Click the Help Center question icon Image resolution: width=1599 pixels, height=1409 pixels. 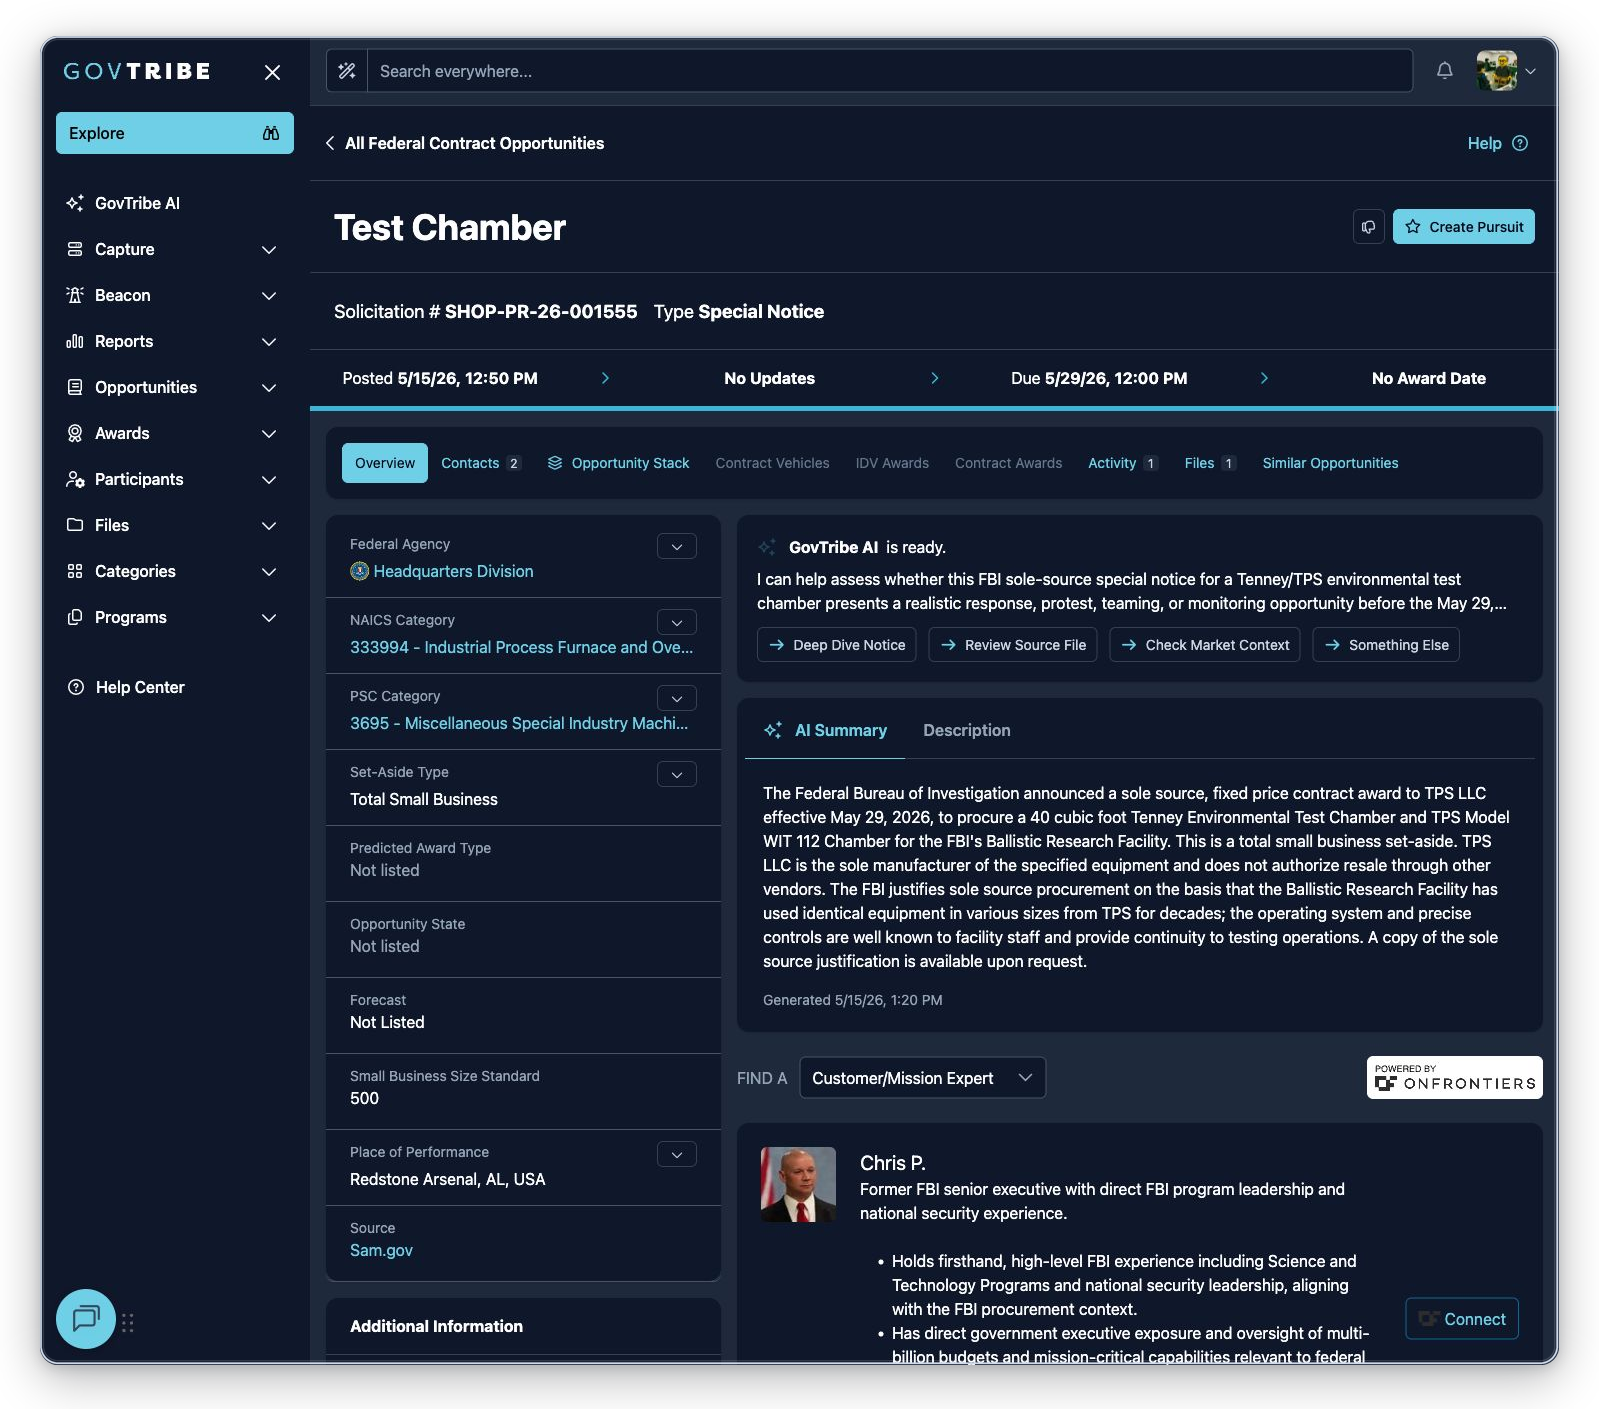(76, 687)
